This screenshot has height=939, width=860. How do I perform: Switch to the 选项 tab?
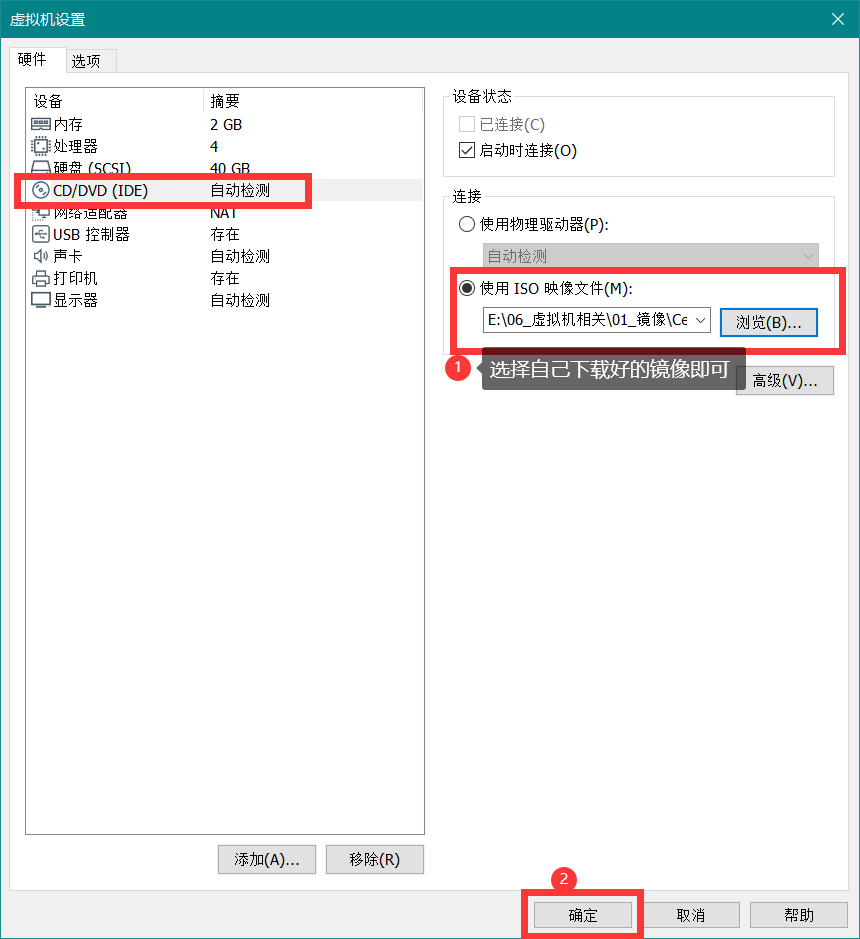(86, 61)
